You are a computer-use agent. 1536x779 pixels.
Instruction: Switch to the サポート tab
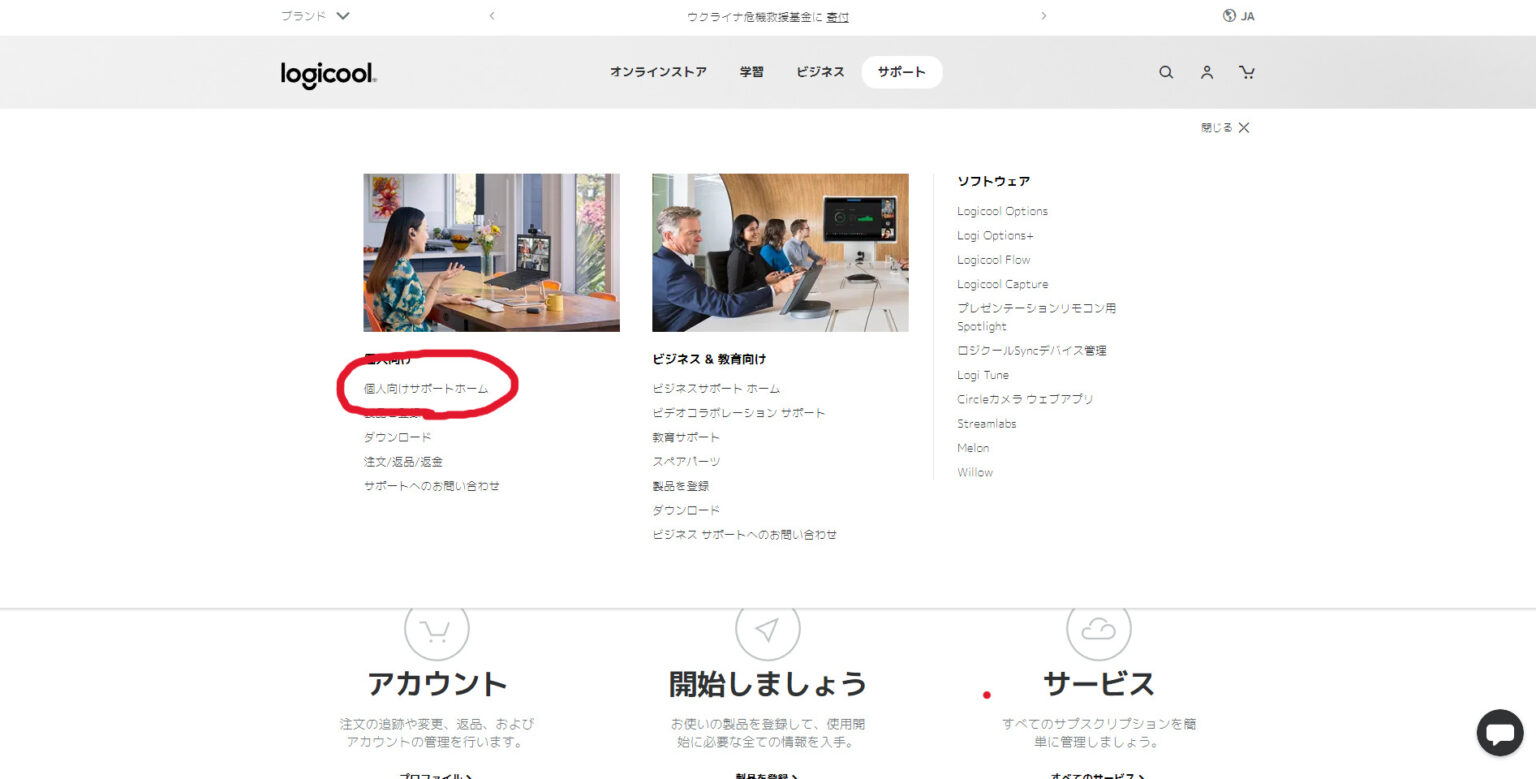coord(900,72)
